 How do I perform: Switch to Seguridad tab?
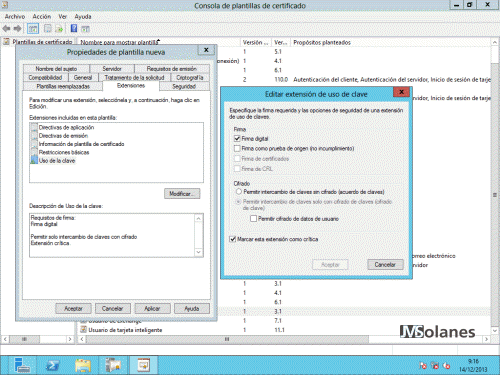click(184, 86)
